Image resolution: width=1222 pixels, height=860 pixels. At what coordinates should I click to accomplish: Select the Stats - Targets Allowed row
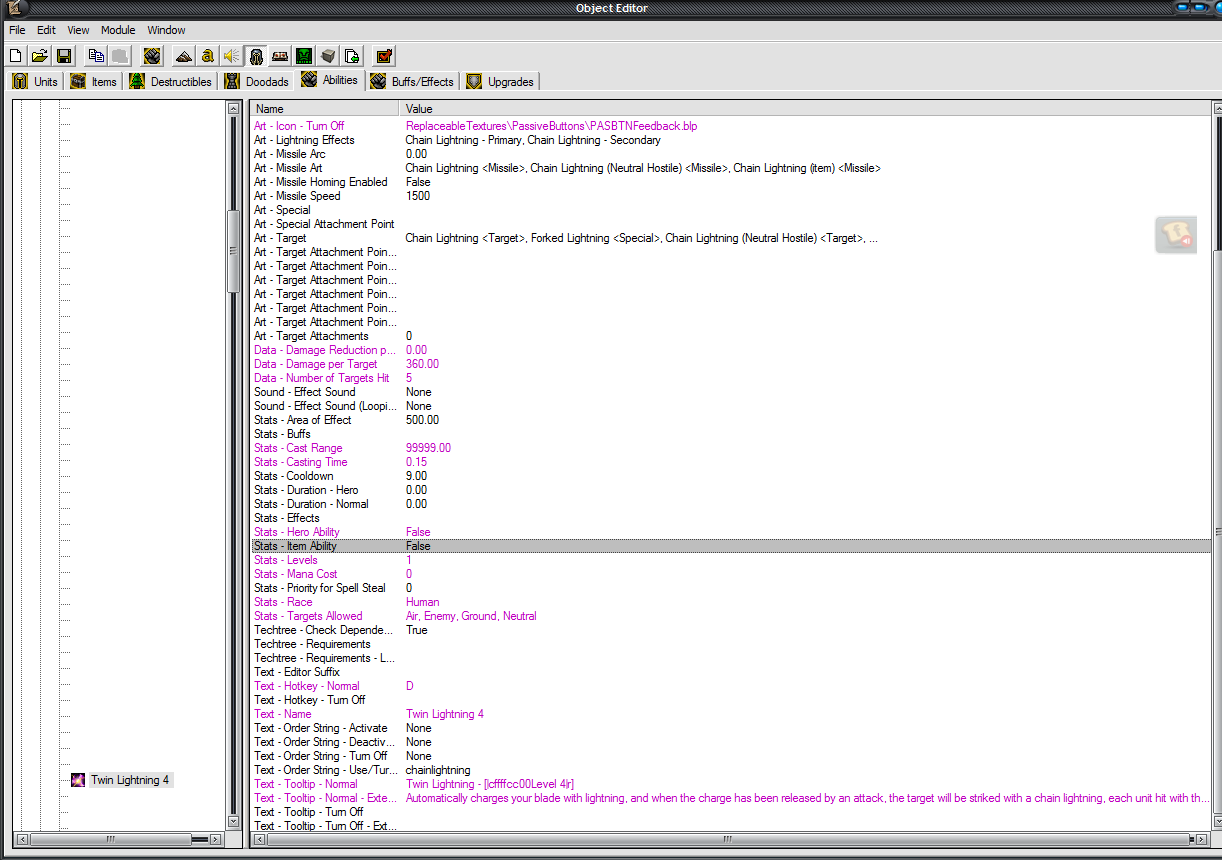pyautogui.click(x=731, y=616)
